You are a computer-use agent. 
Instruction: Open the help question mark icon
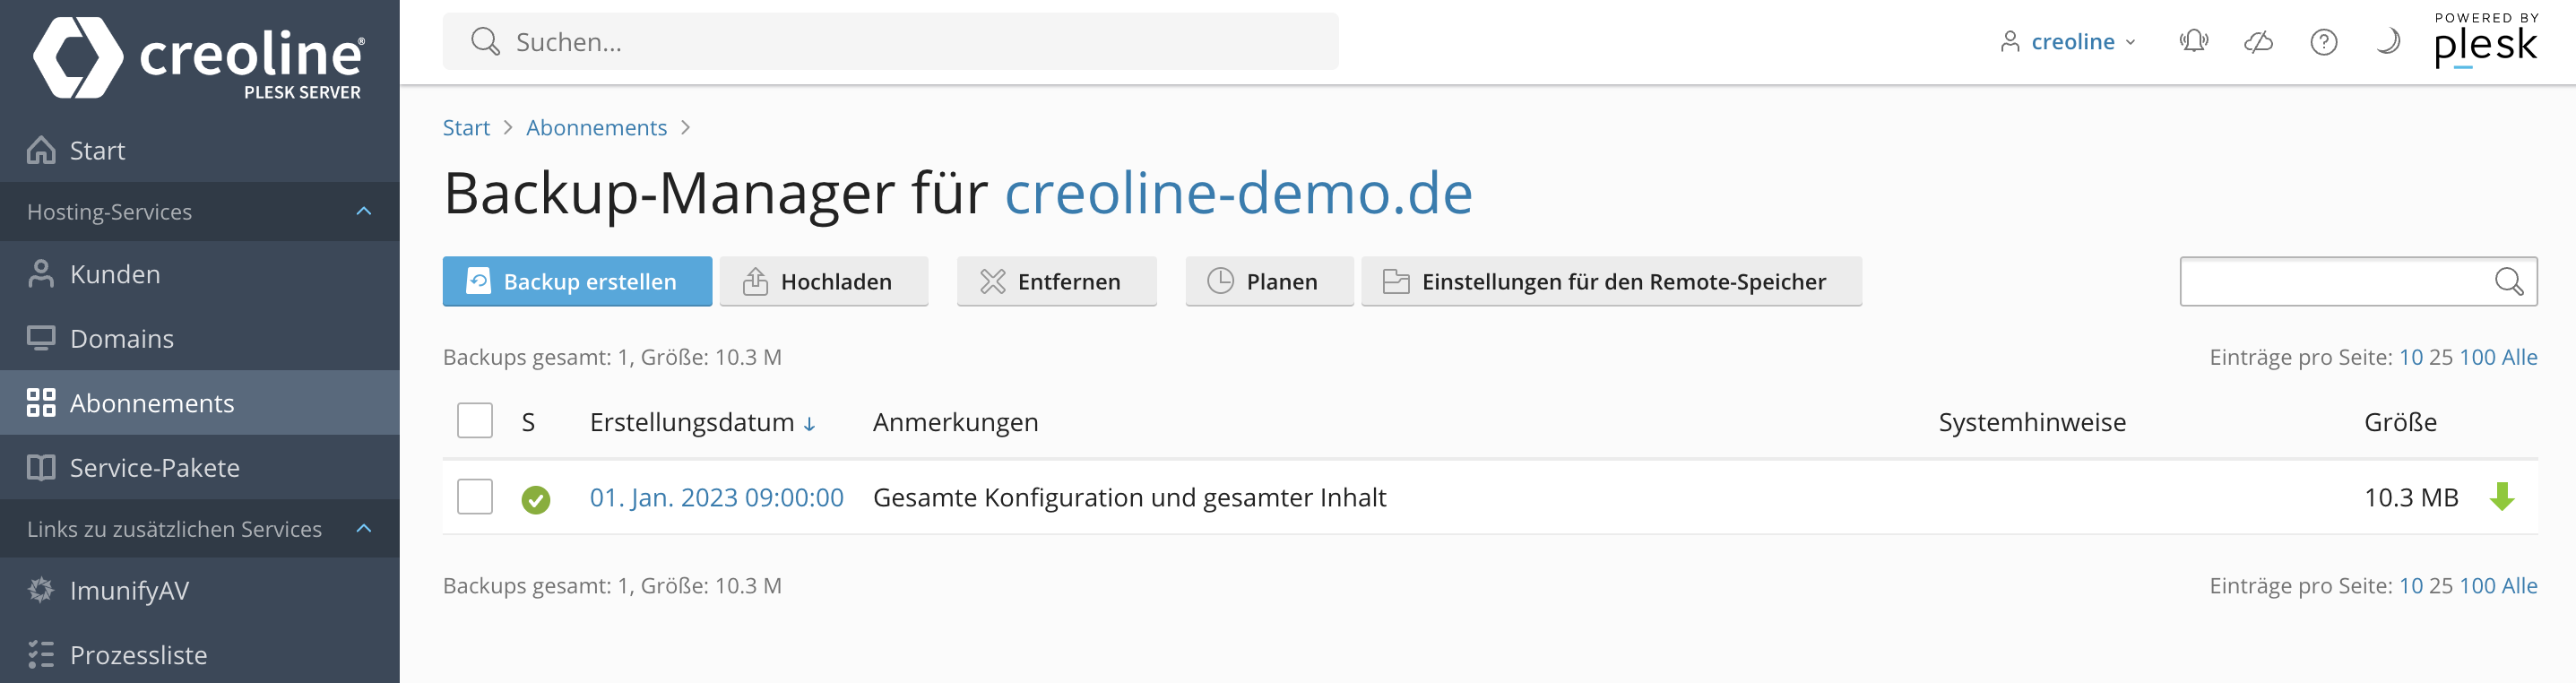coord(2323,41)
